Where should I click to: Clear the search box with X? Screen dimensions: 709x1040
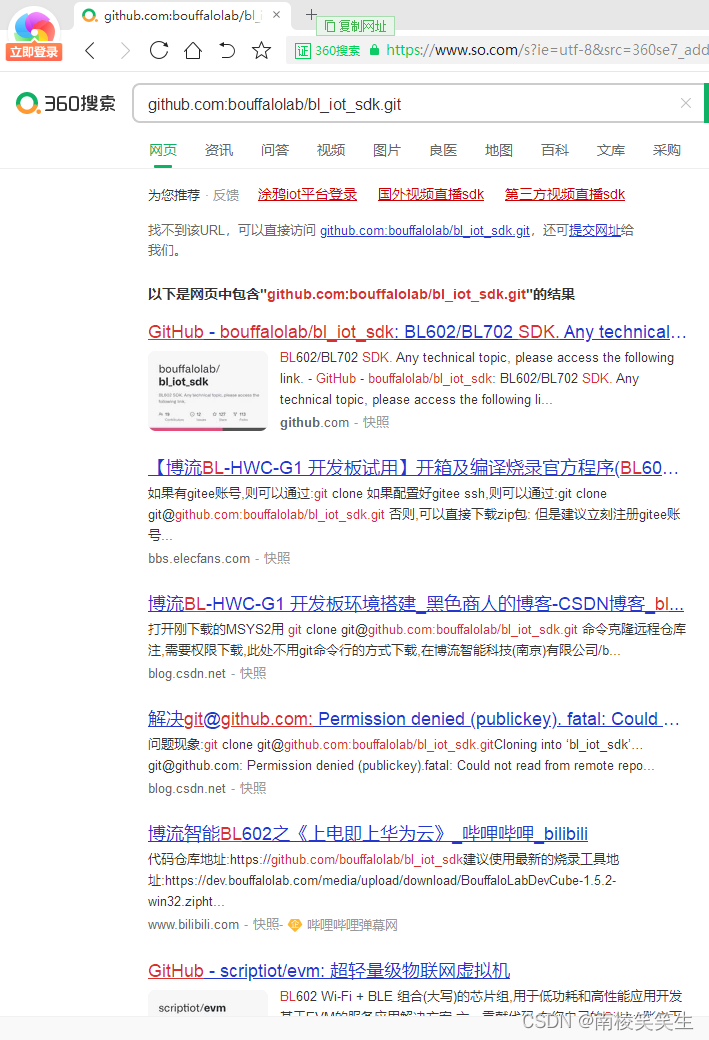686,103
